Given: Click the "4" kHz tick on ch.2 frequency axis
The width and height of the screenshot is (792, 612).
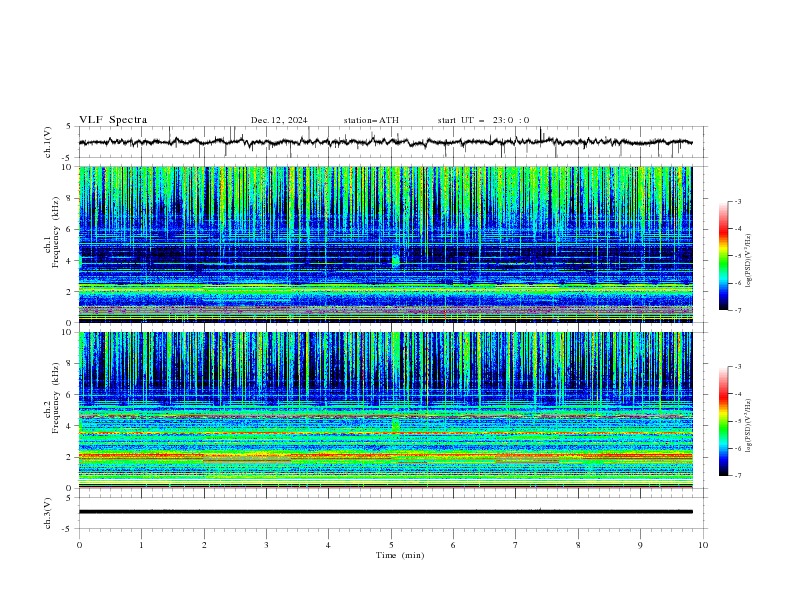Looking at the screenshot, I should [x=71, y=426].
